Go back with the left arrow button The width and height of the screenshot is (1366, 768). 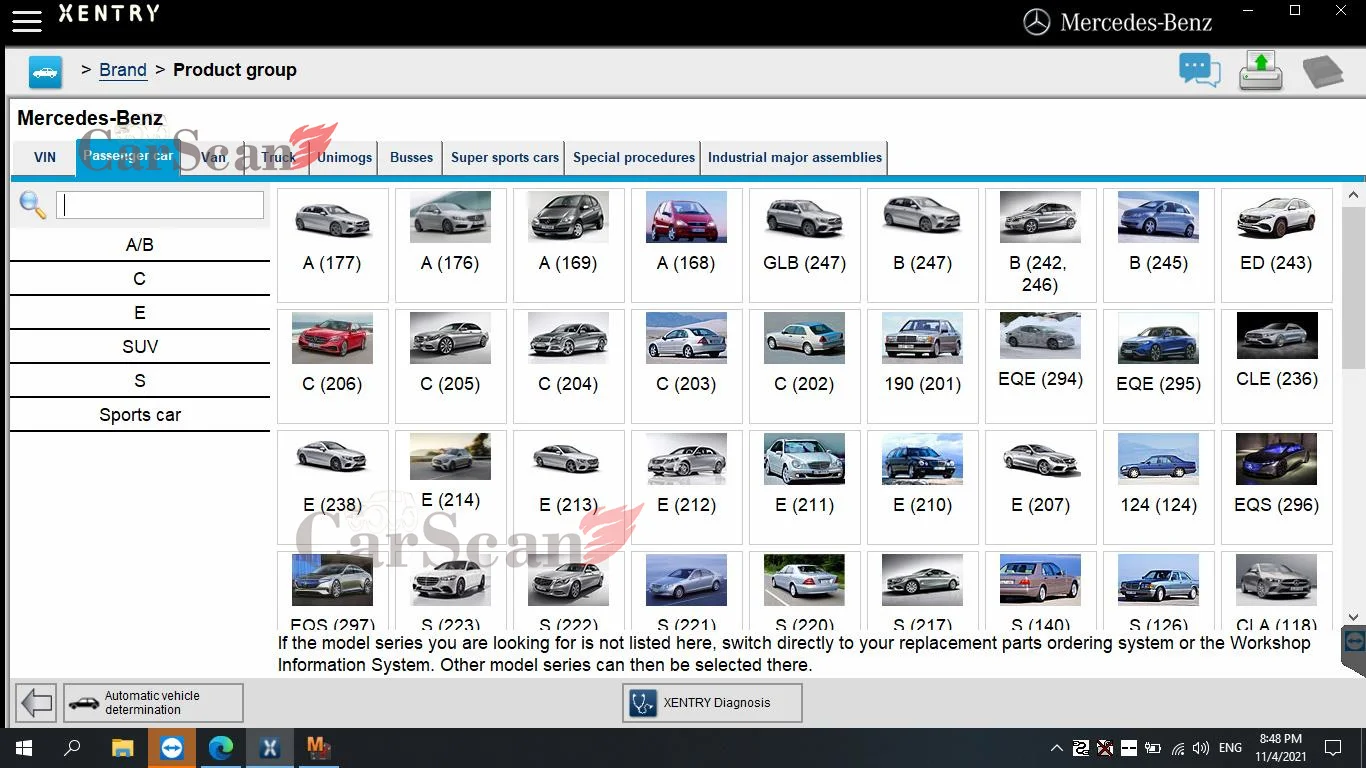coord(37,703)
